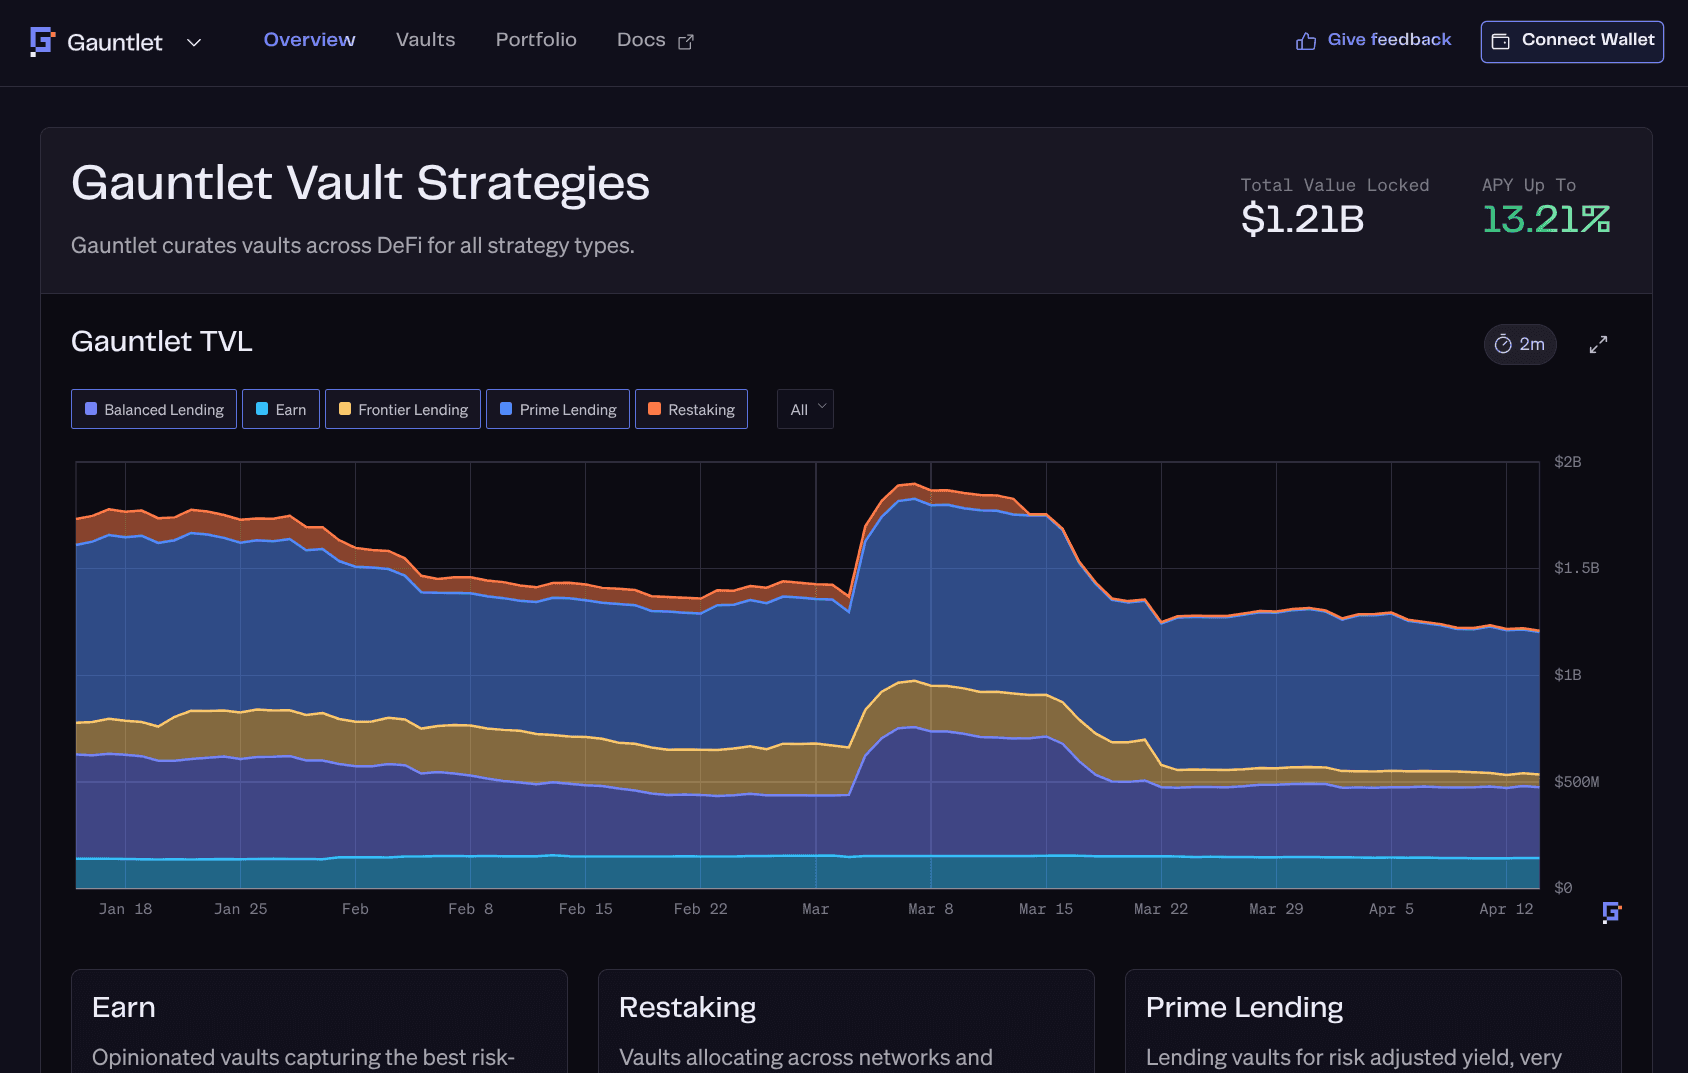Click the Jan 18 chart date label

pyautogui.click(x=125, y=909)
